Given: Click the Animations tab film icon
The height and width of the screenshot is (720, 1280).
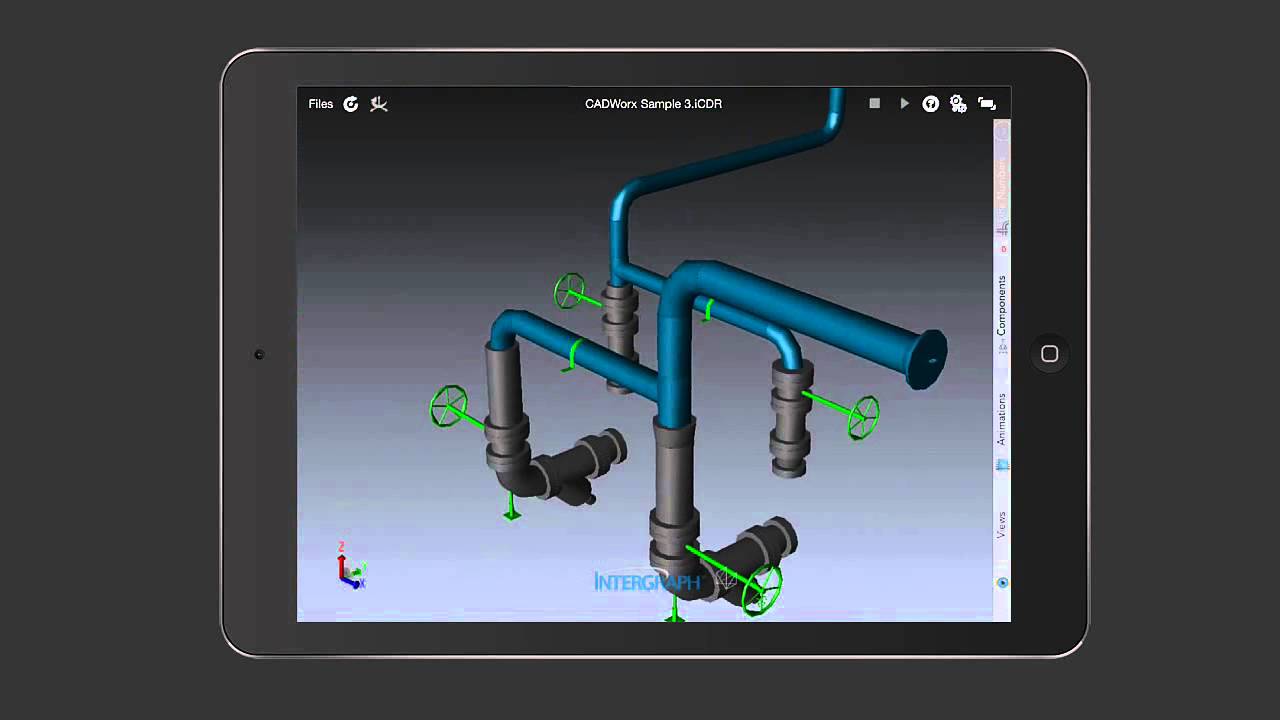Looking at the screenshot, I should click(1002, 465).
